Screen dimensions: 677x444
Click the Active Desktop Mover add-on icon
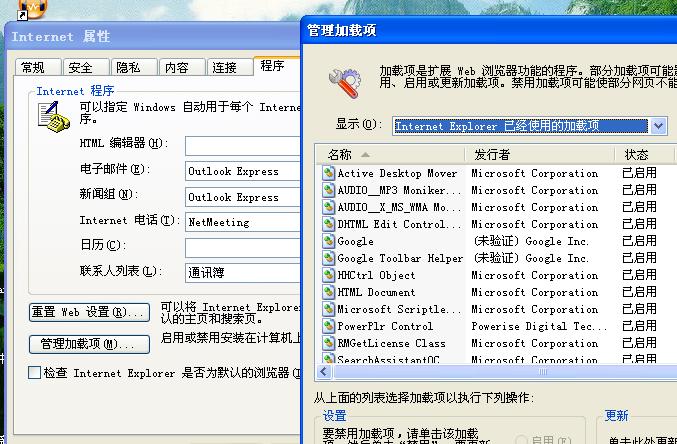[328, 173]
